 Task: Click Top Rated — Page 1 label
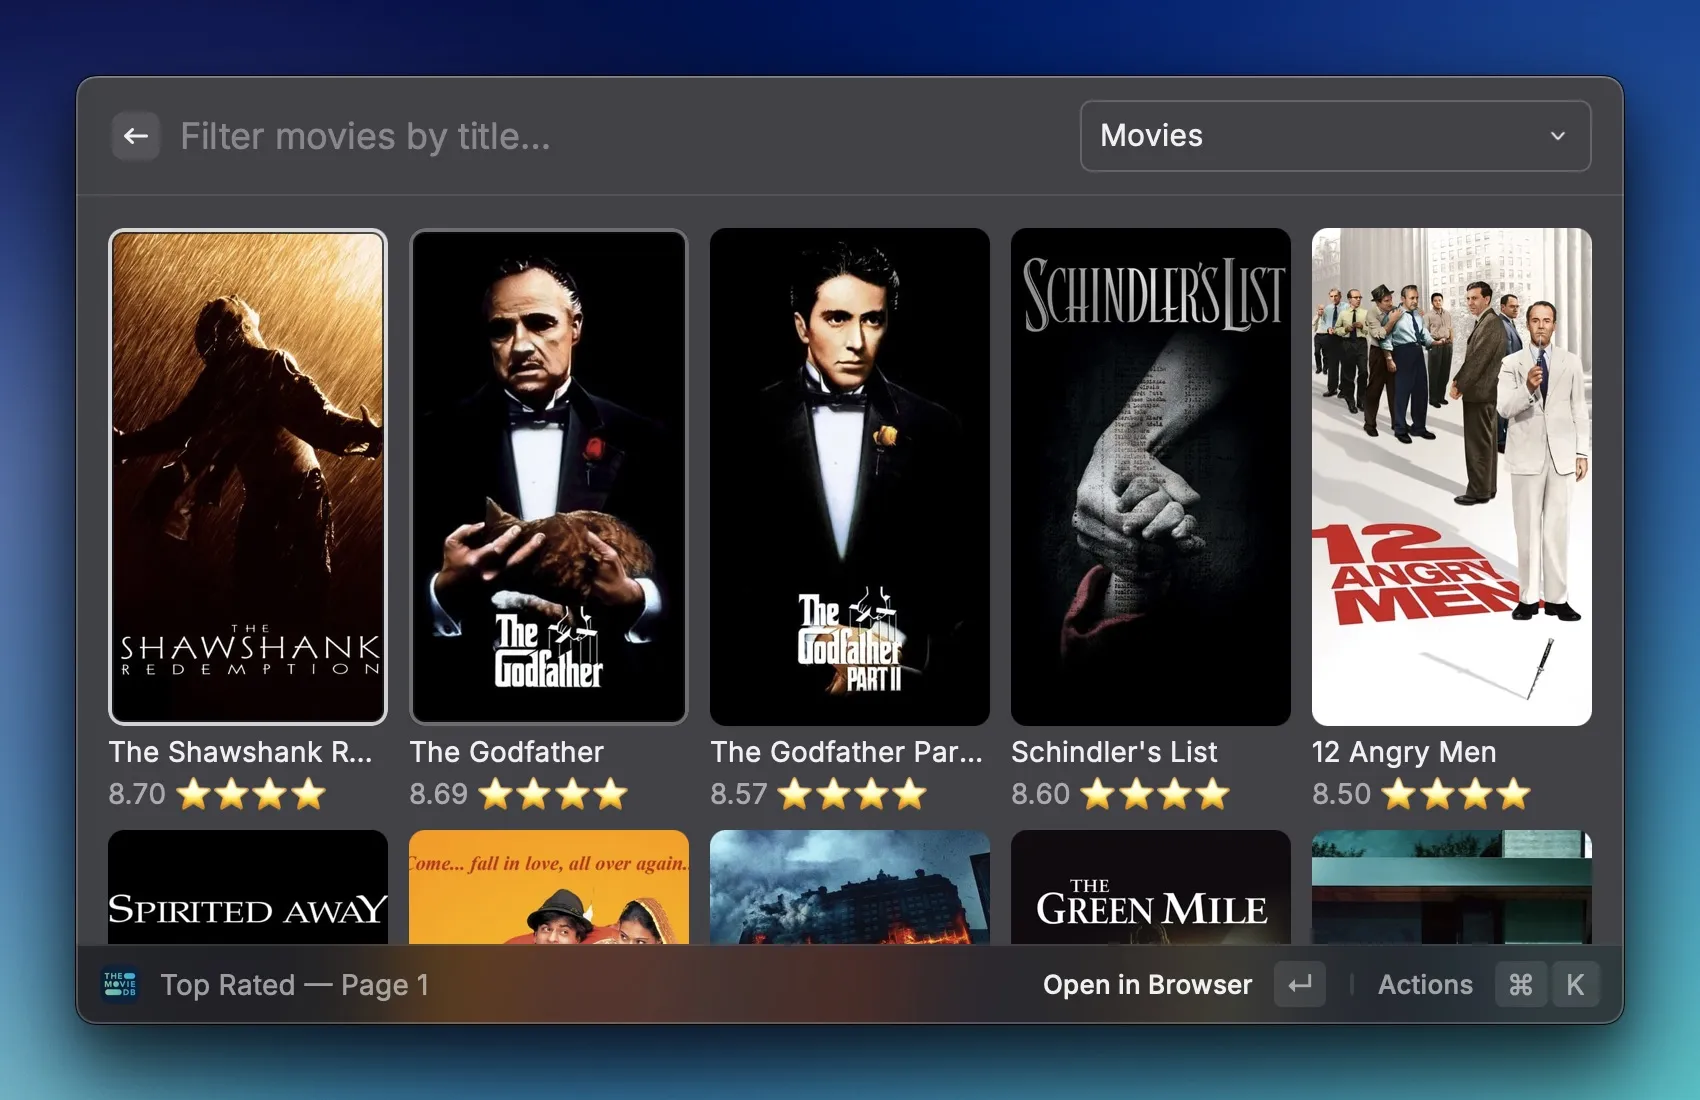tap(295, 984)
